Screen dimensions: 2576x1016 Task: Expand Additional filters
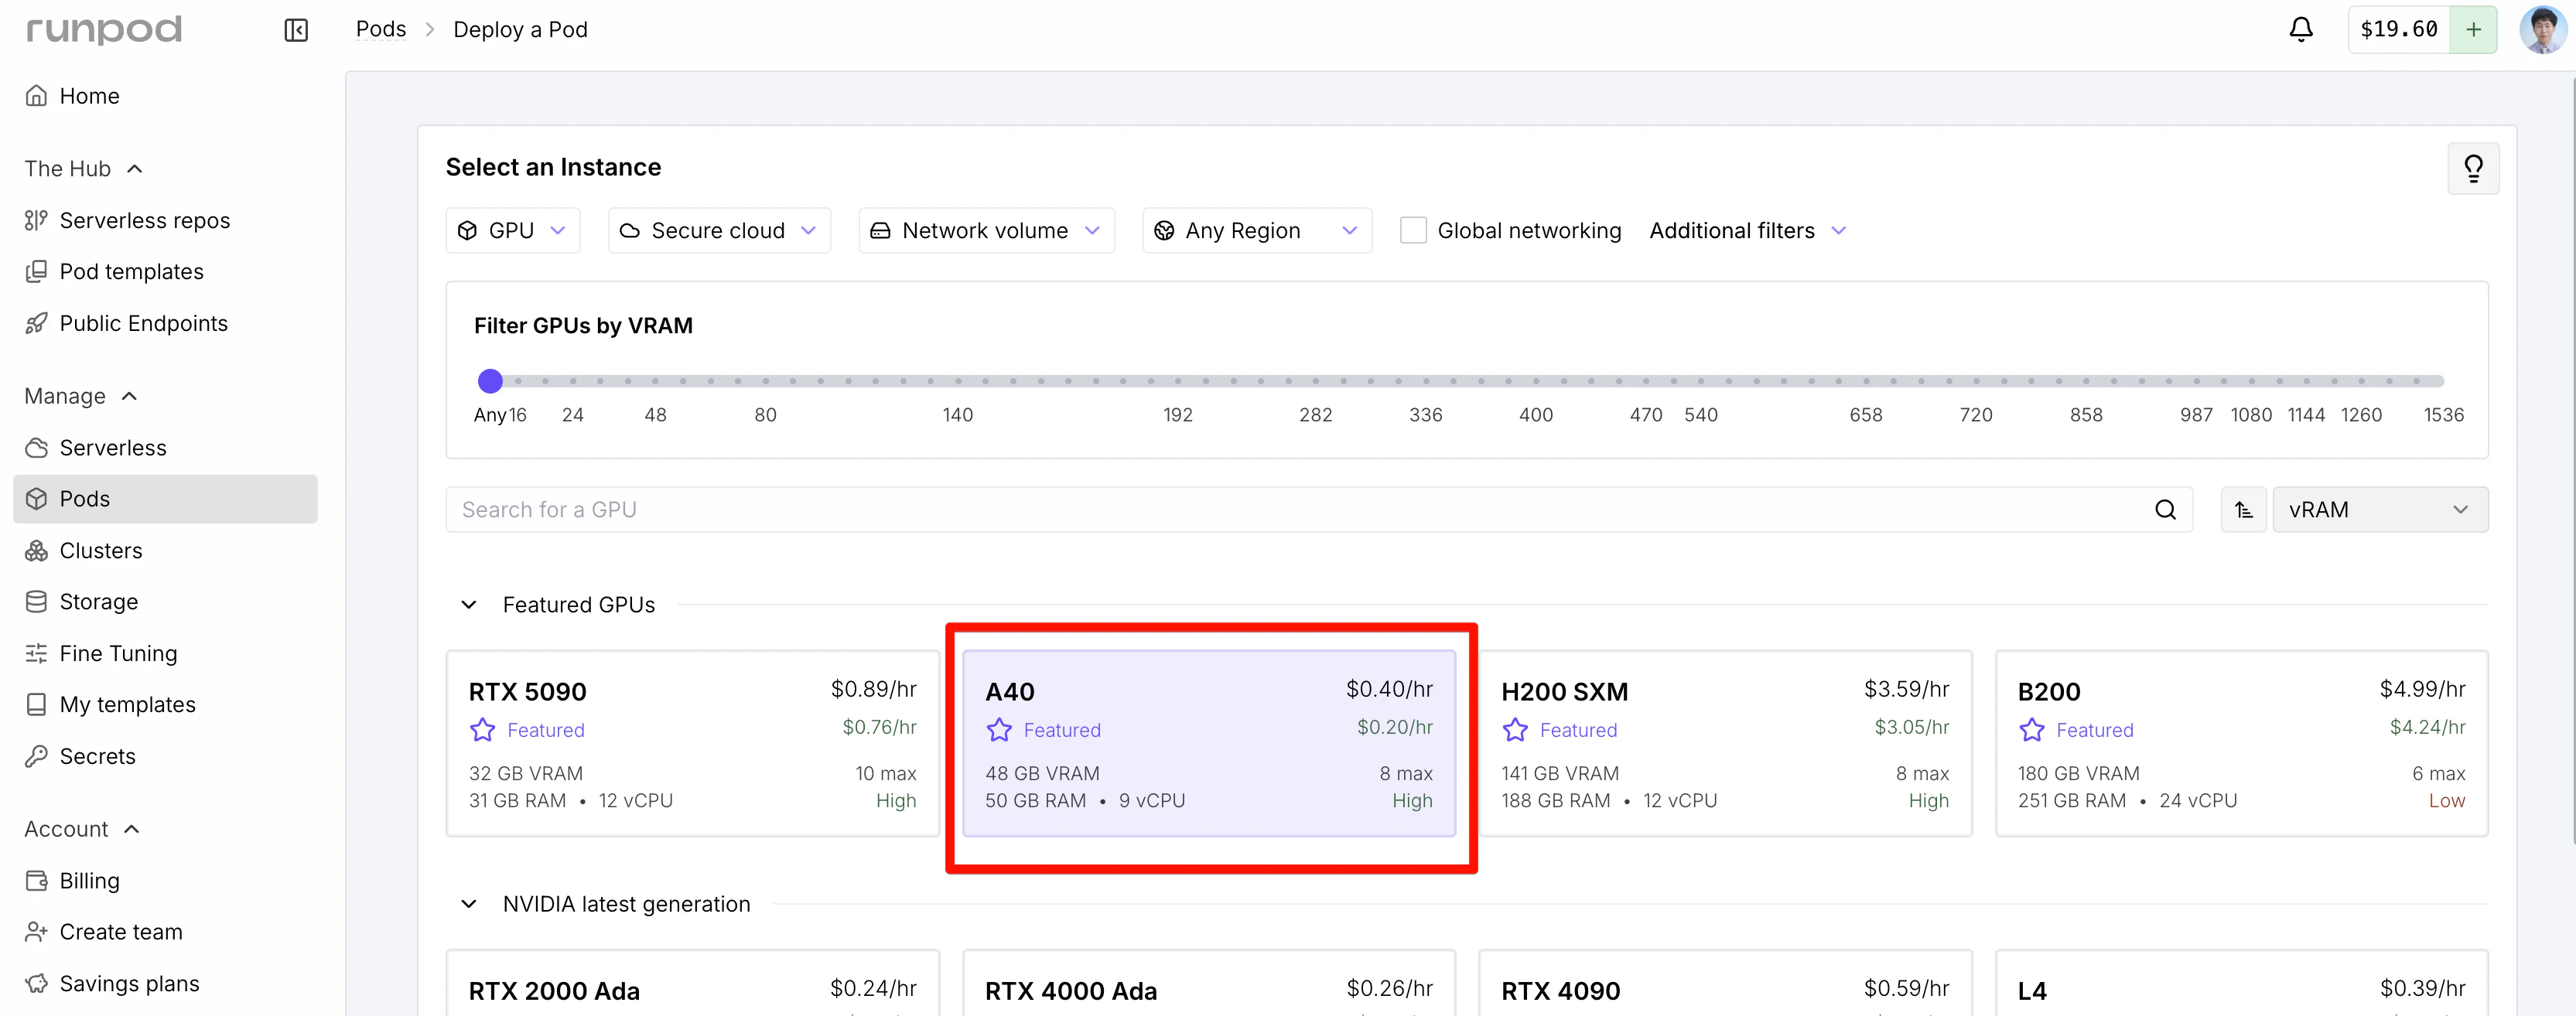pyautogui.click(x=1747, y=231)
